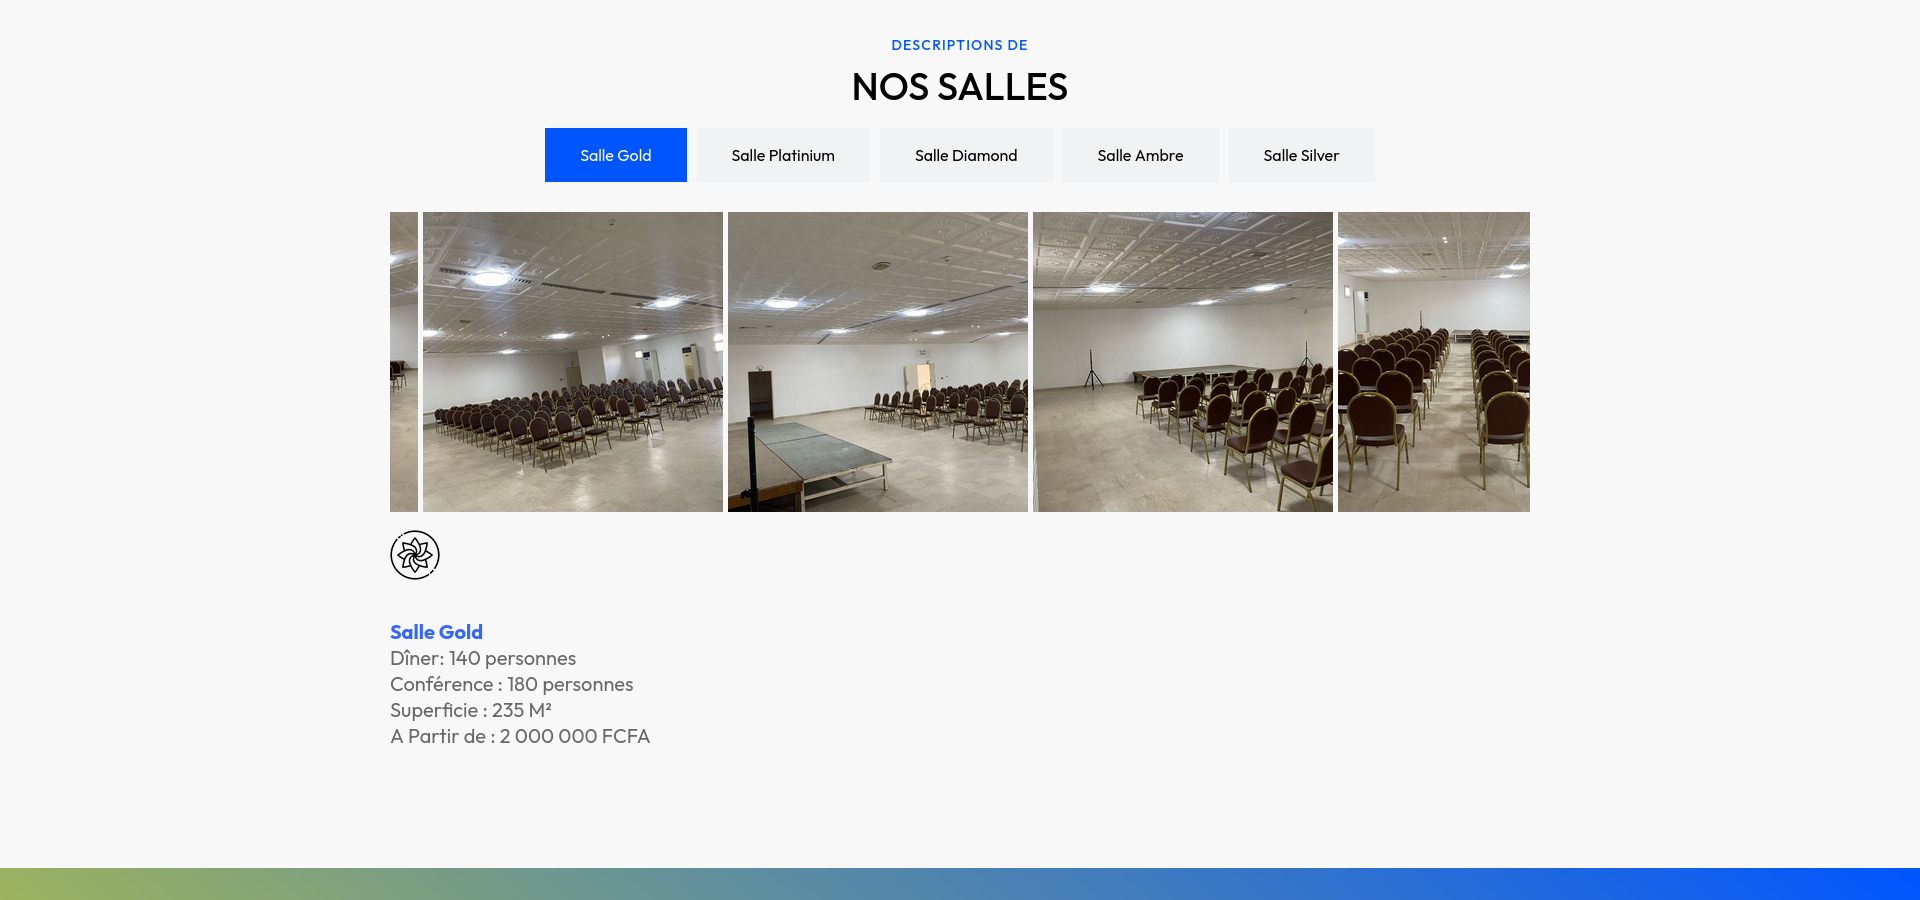1920x900 pixels.
Task: Open photo of chair rows with air conditioners
Action: coord(572,362)
